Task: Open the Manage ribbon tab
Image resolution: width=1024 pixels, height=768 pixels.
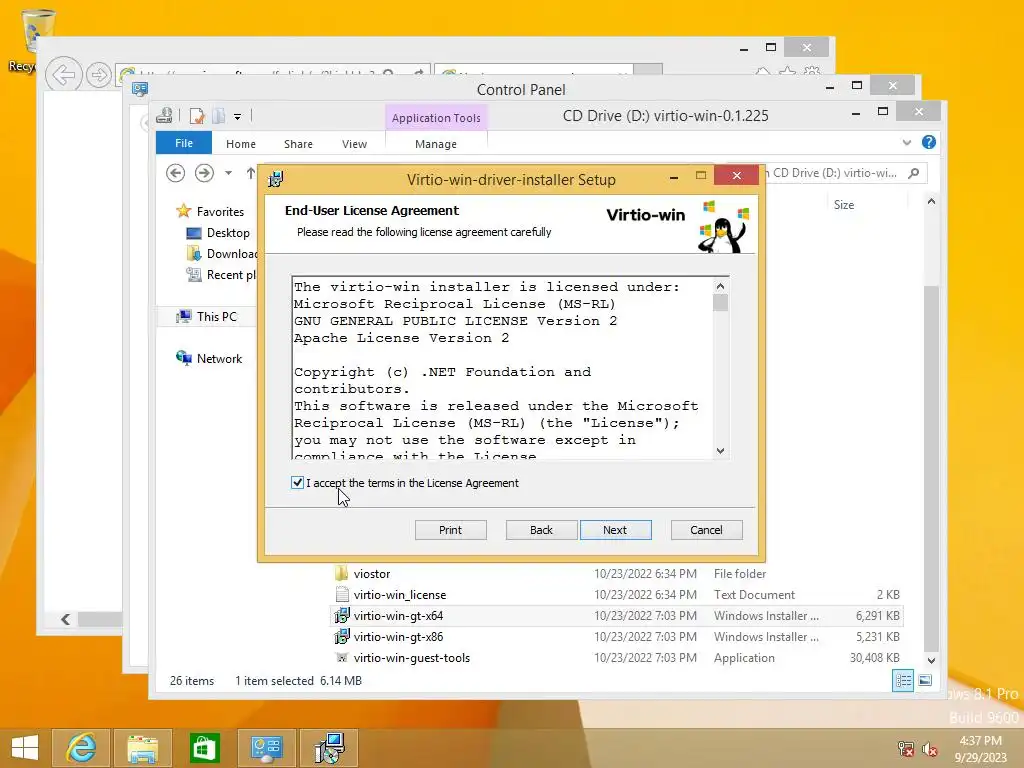Action: 436,144
